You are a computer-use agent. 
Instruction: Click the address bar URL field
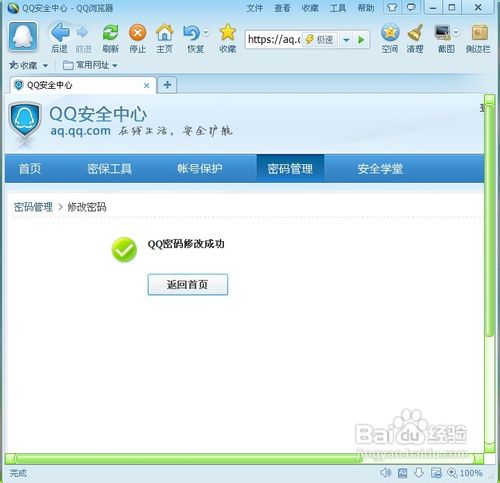(x=274, y=40)
